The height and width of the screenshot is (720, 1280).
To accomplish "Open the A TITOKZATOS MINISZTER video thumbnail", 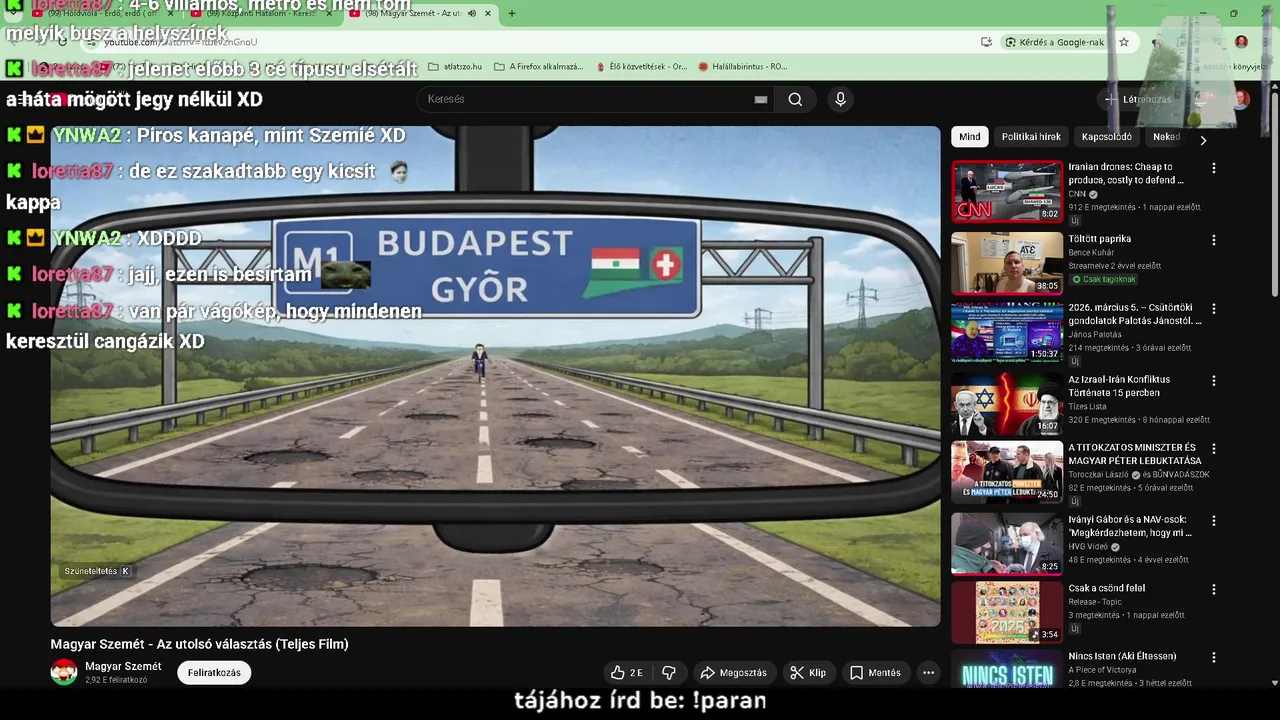I will [1007, 472].
